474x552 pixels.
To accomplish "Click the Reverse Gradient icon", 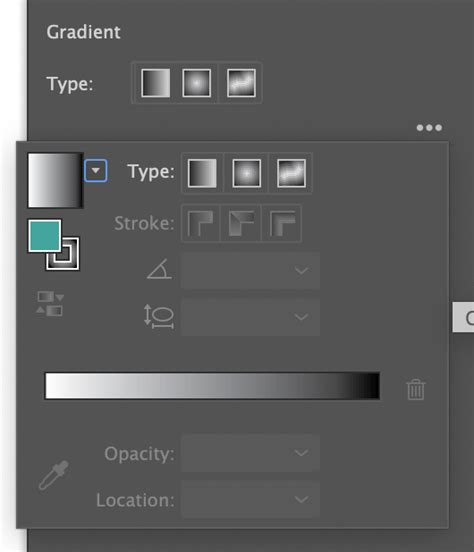I will point(50,304).
